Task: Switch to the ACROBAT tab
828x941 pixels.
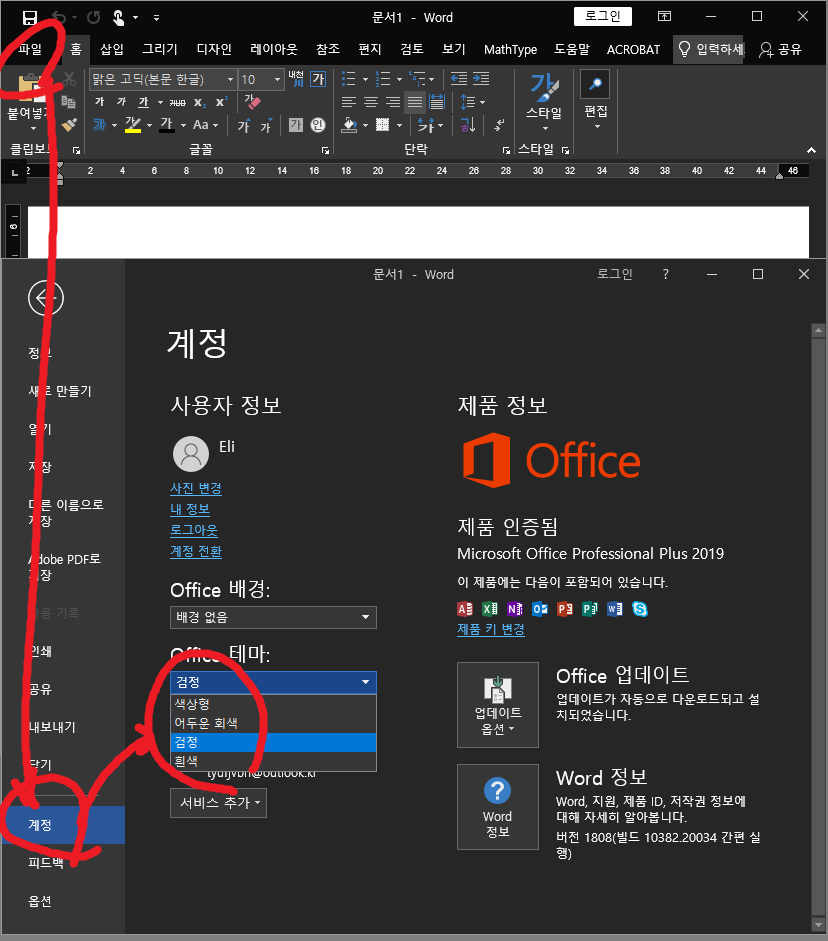Action: pos(633,49)
